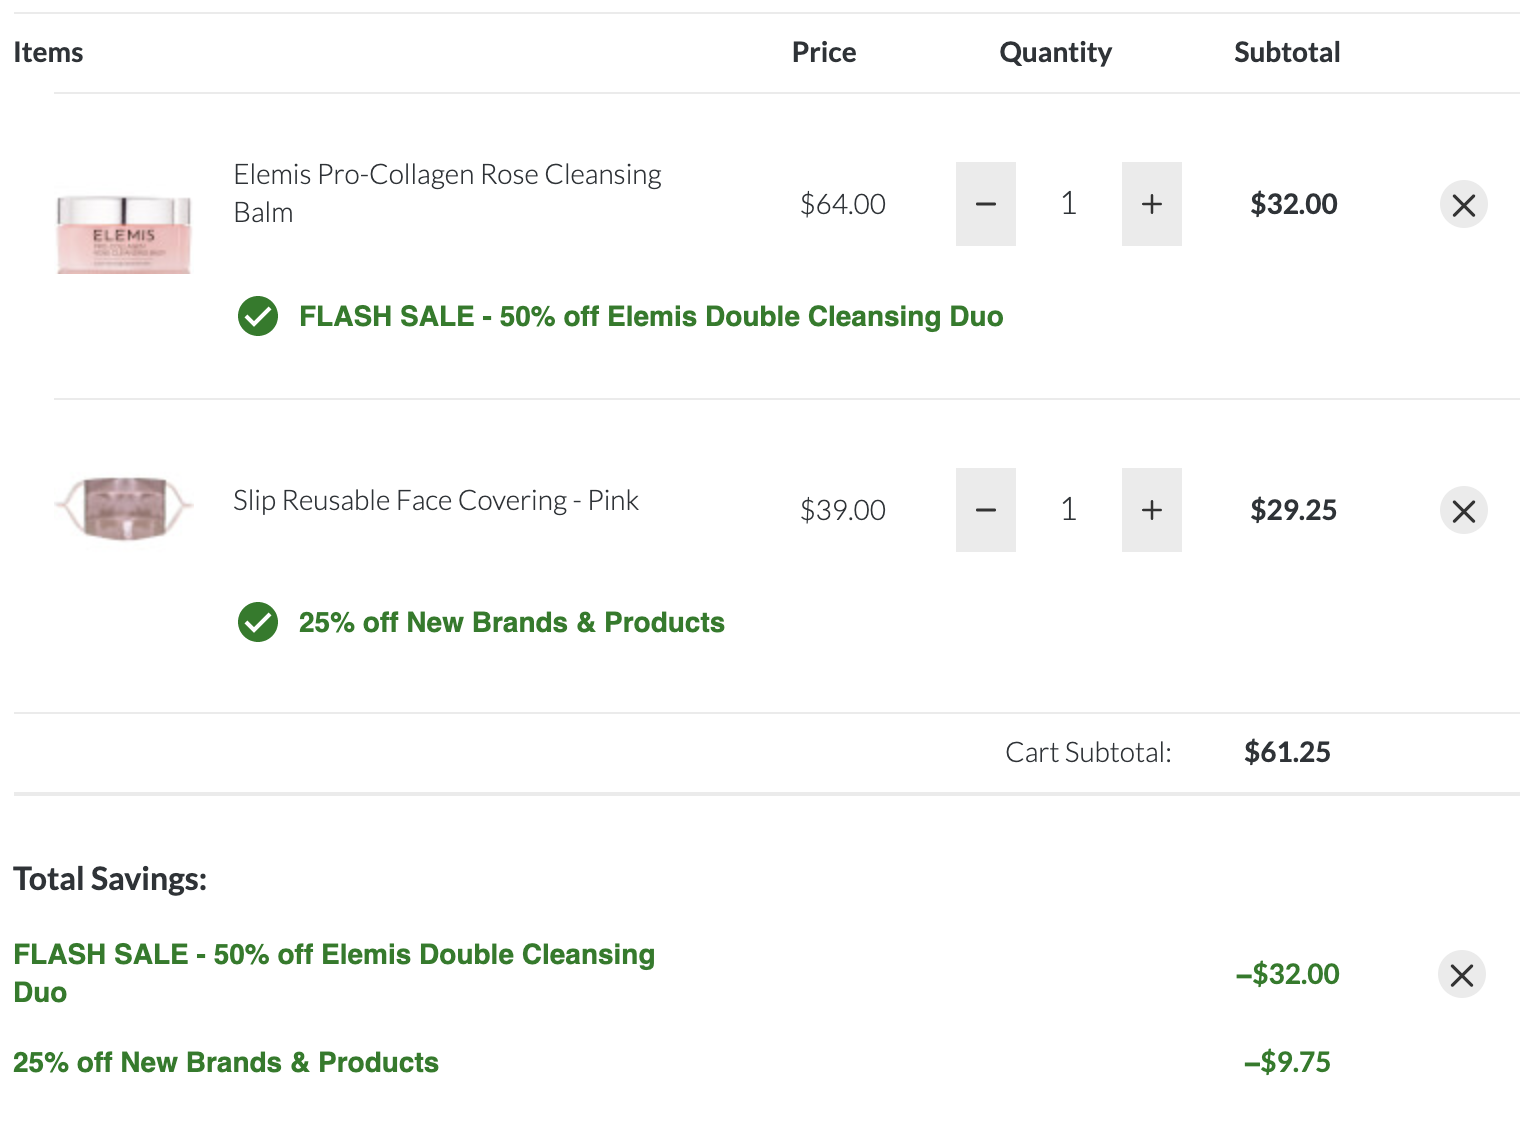Click 25% off New Brands in Total Savings
Screen dimensions: 1522x1128
tap(226, 1062)
